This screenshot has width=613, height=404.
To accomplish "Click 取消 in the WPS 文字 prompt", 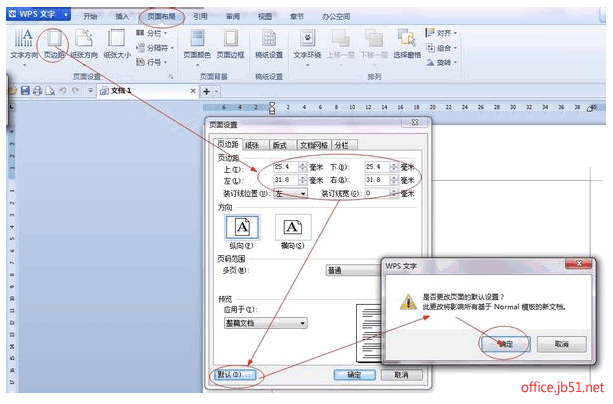I will coord(562,344).
